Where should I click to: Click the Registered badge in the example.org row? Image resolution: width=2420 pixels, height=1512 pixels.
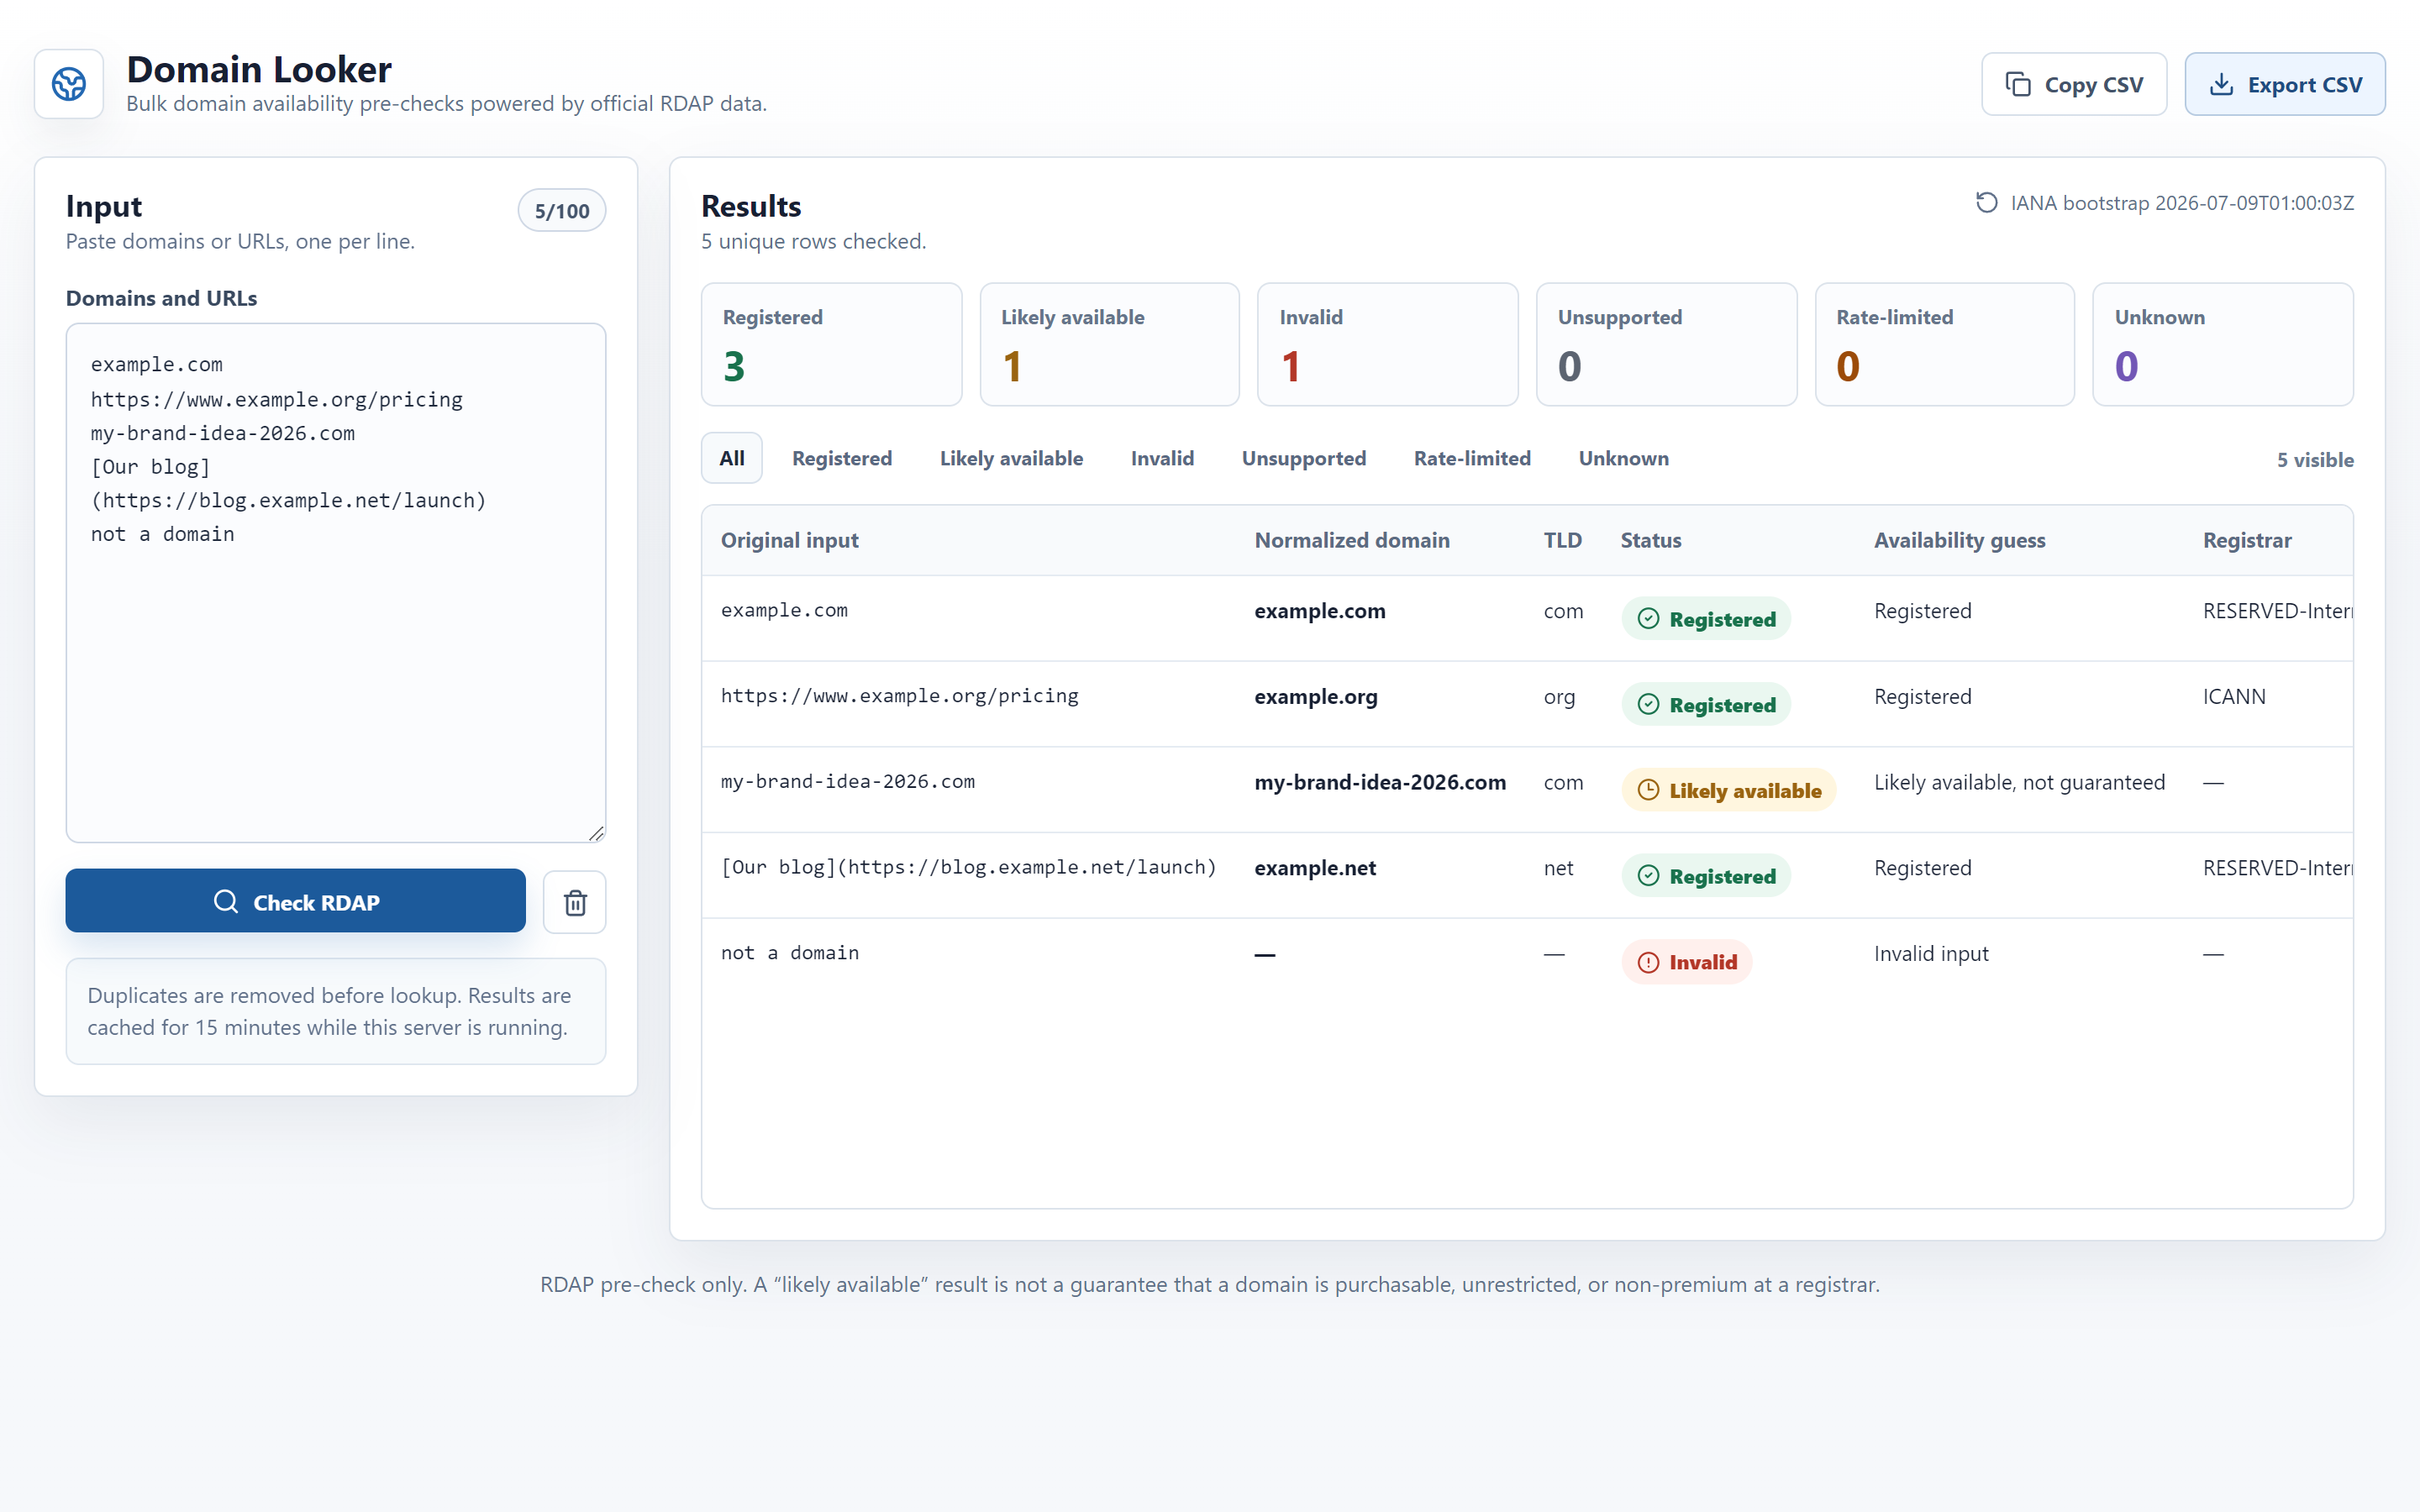[x=1706, y=705]
